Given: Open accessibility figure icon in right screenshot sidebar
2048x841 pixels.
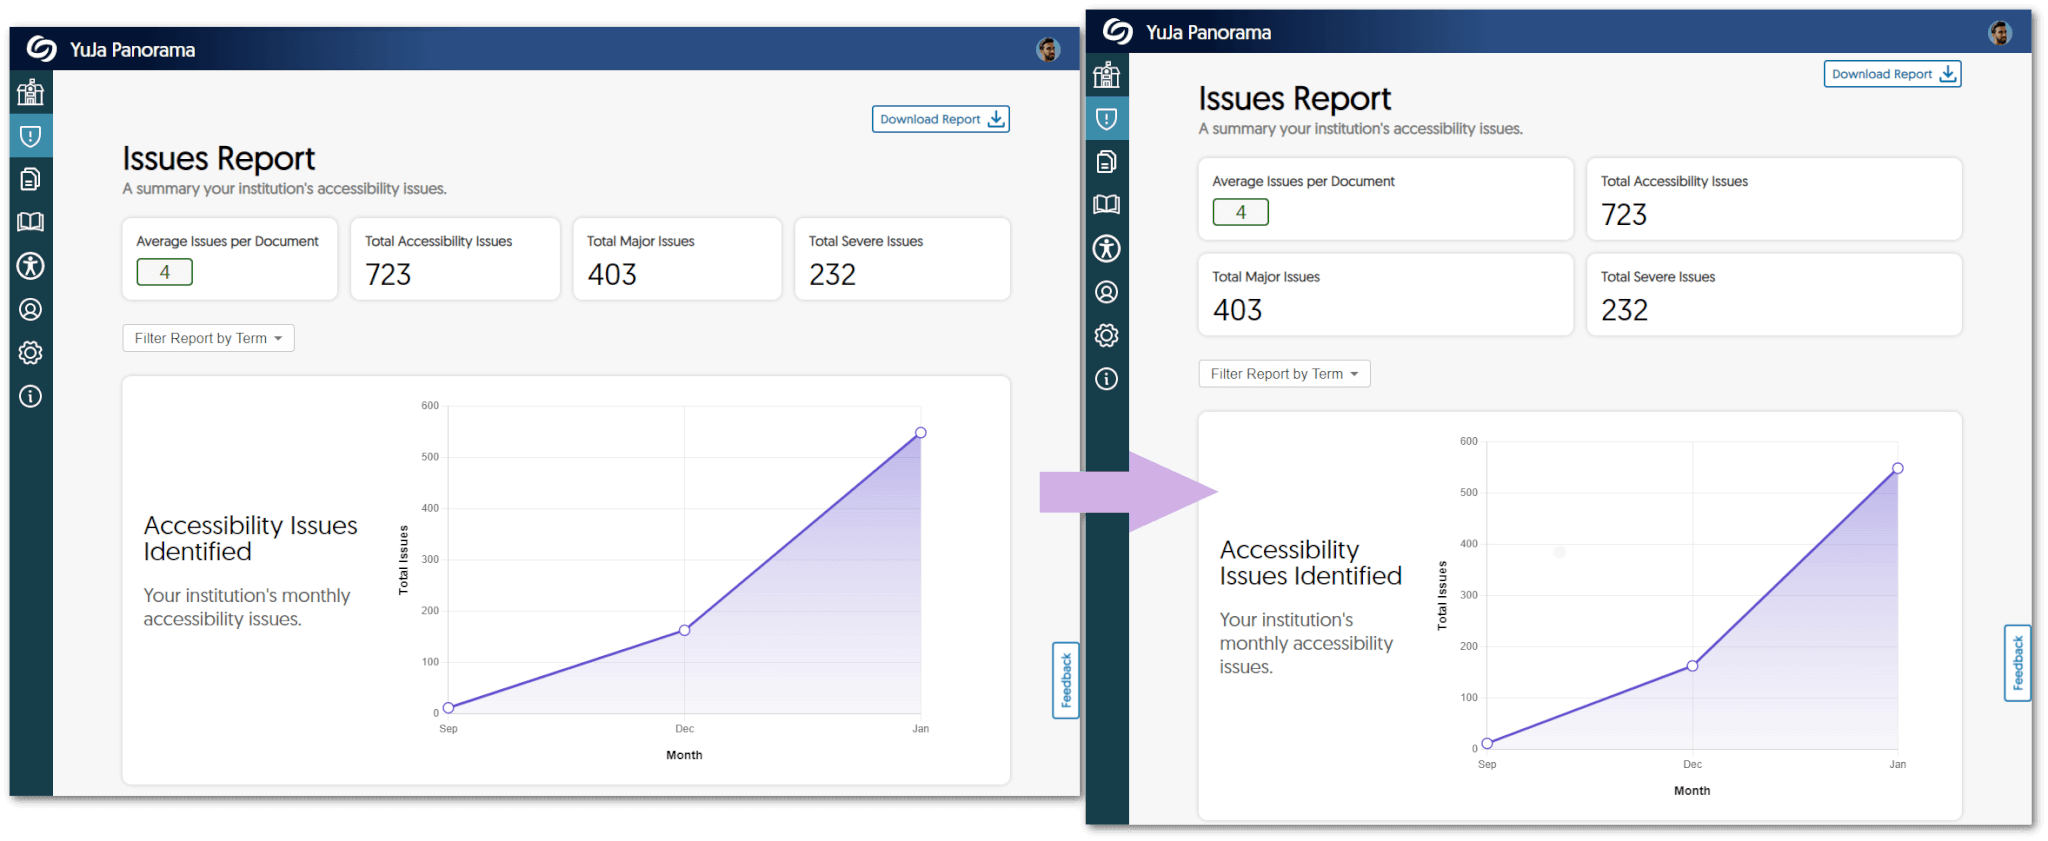Looking at the screenshot, I should 1106,249.
